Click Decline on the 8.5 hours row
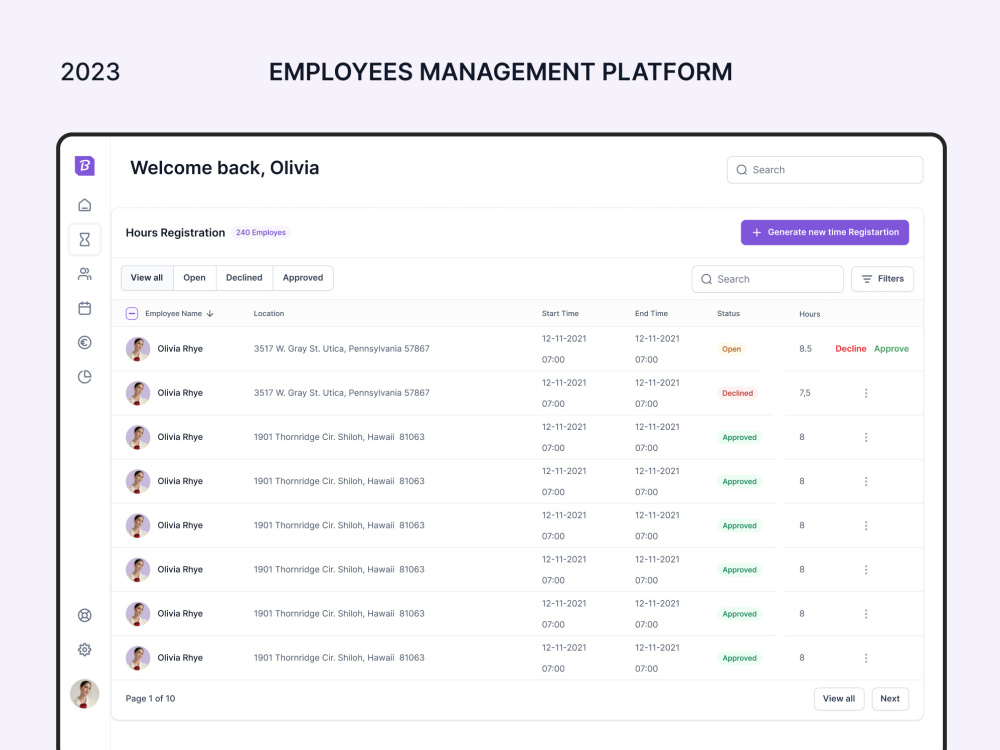Screen dimensions: 1000x750 coord(851,349)
